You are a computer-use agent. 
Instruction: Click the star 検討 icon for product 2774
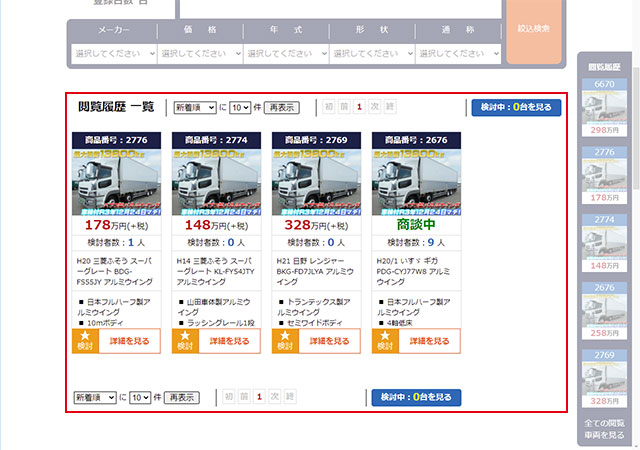point(185,341)
